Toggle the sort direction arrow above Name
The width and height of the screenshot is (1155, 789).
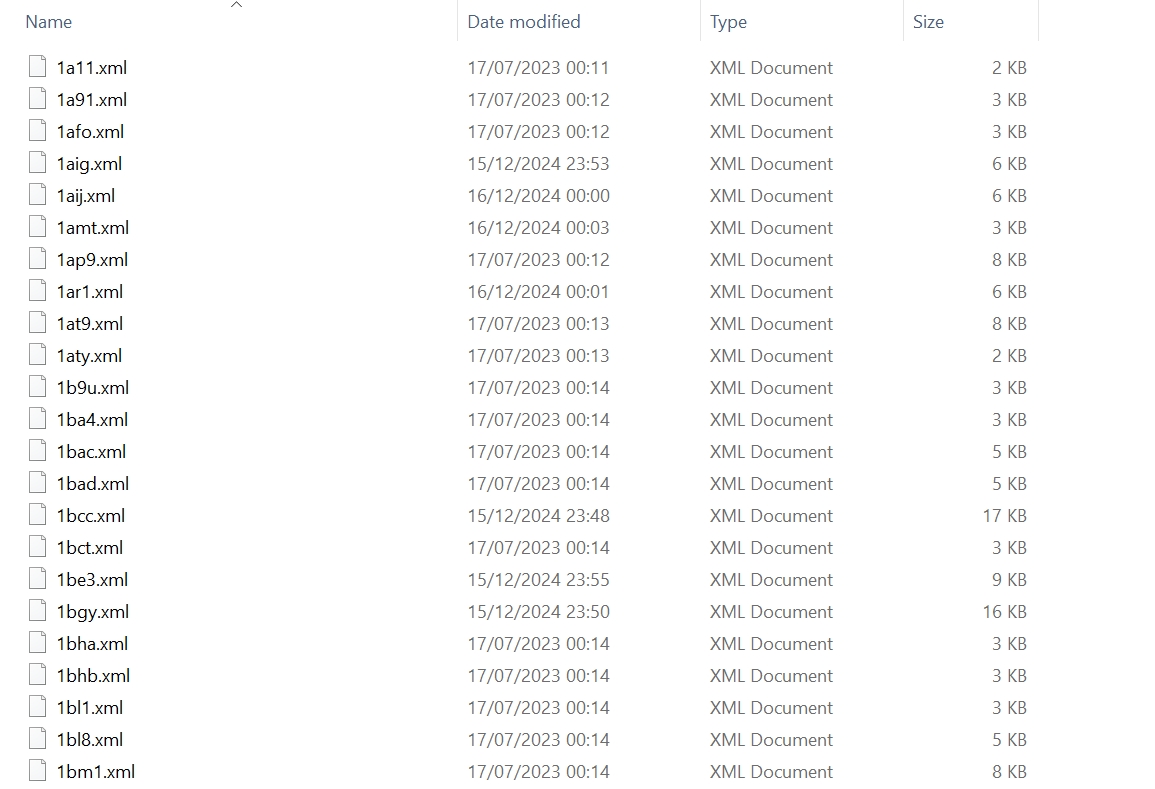pyautogui.click(x=236, y=5)
